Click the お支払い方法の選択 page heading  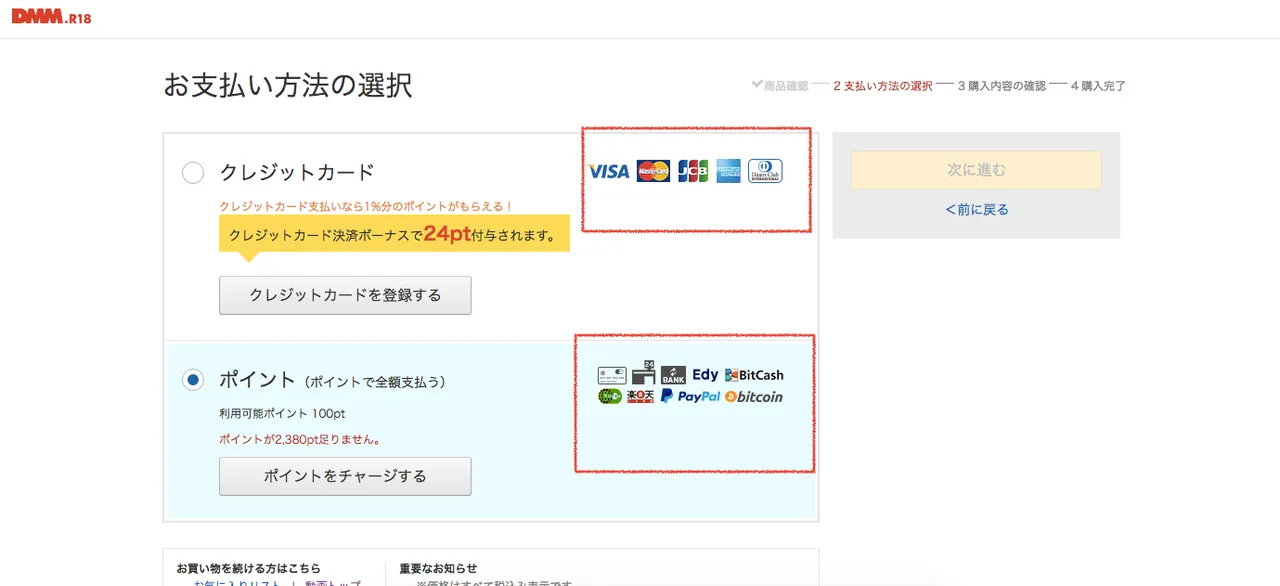[288, 86]
